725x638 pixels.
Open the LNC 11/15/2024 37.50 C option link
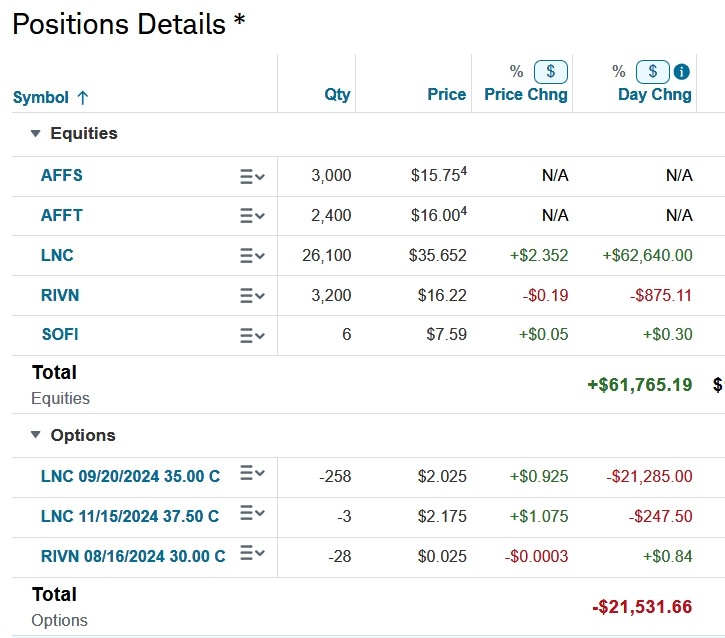130,516
